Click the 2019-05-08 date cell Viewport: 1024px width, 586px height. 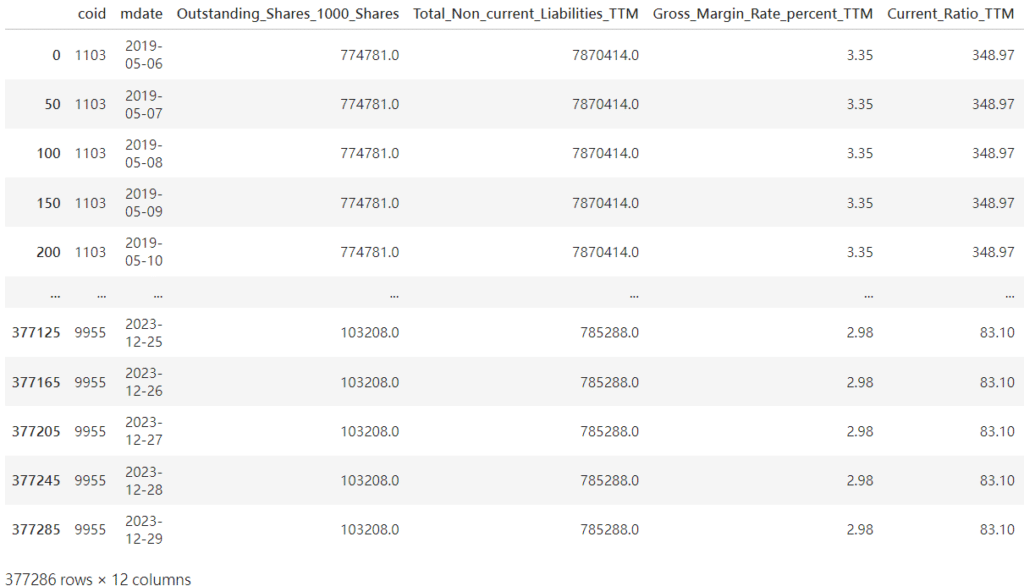coord(143,153)
